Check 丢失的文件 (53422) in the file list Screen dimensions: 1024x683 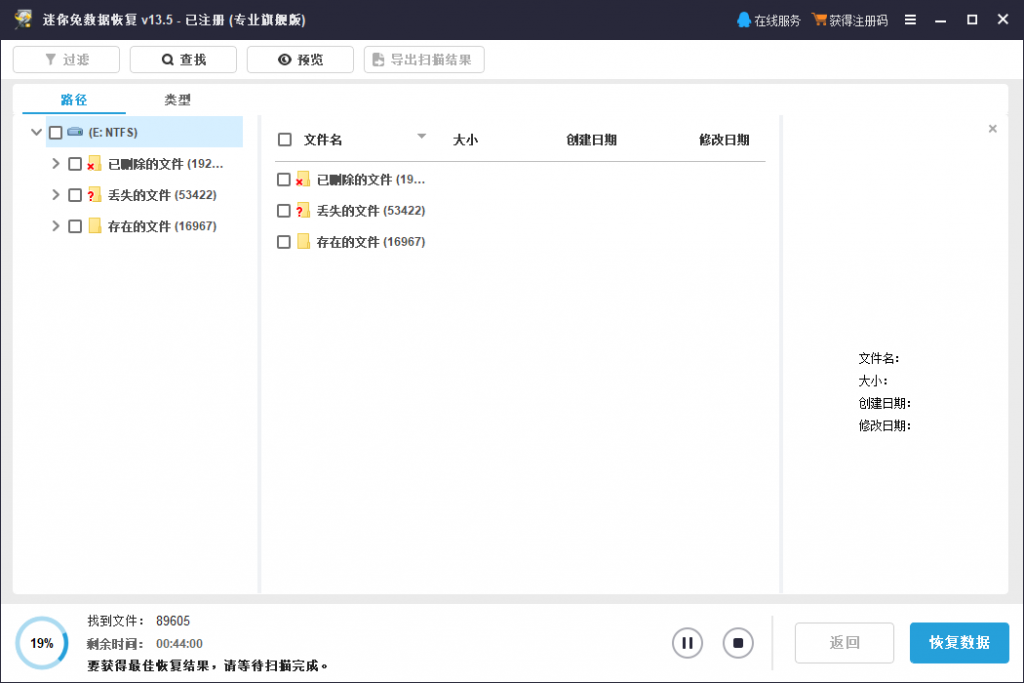coord(283,211)
